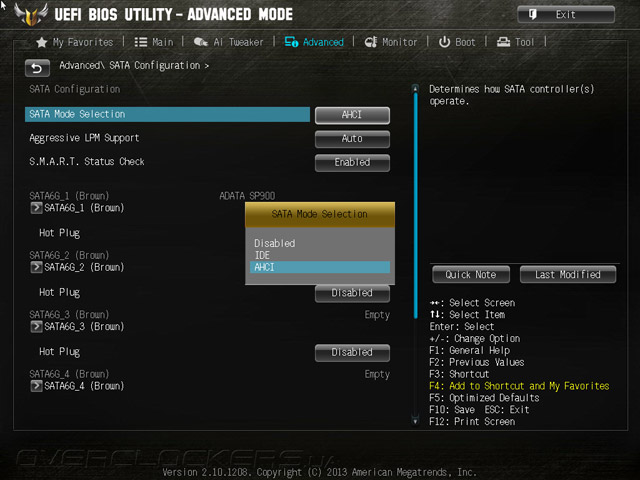Click the Boot tab power icon
This screenshot has width=640, height=480.
pos(444,42)
